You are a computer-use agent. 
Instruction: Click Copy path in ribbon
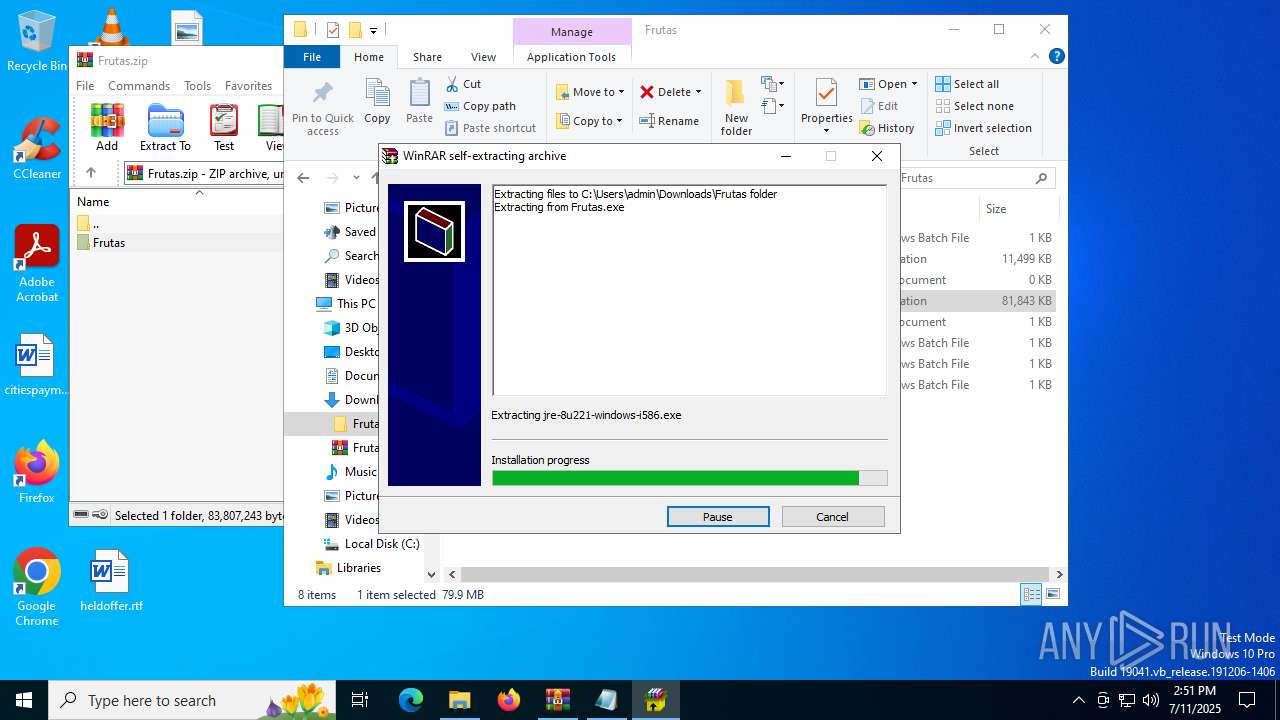click(480, 106)
